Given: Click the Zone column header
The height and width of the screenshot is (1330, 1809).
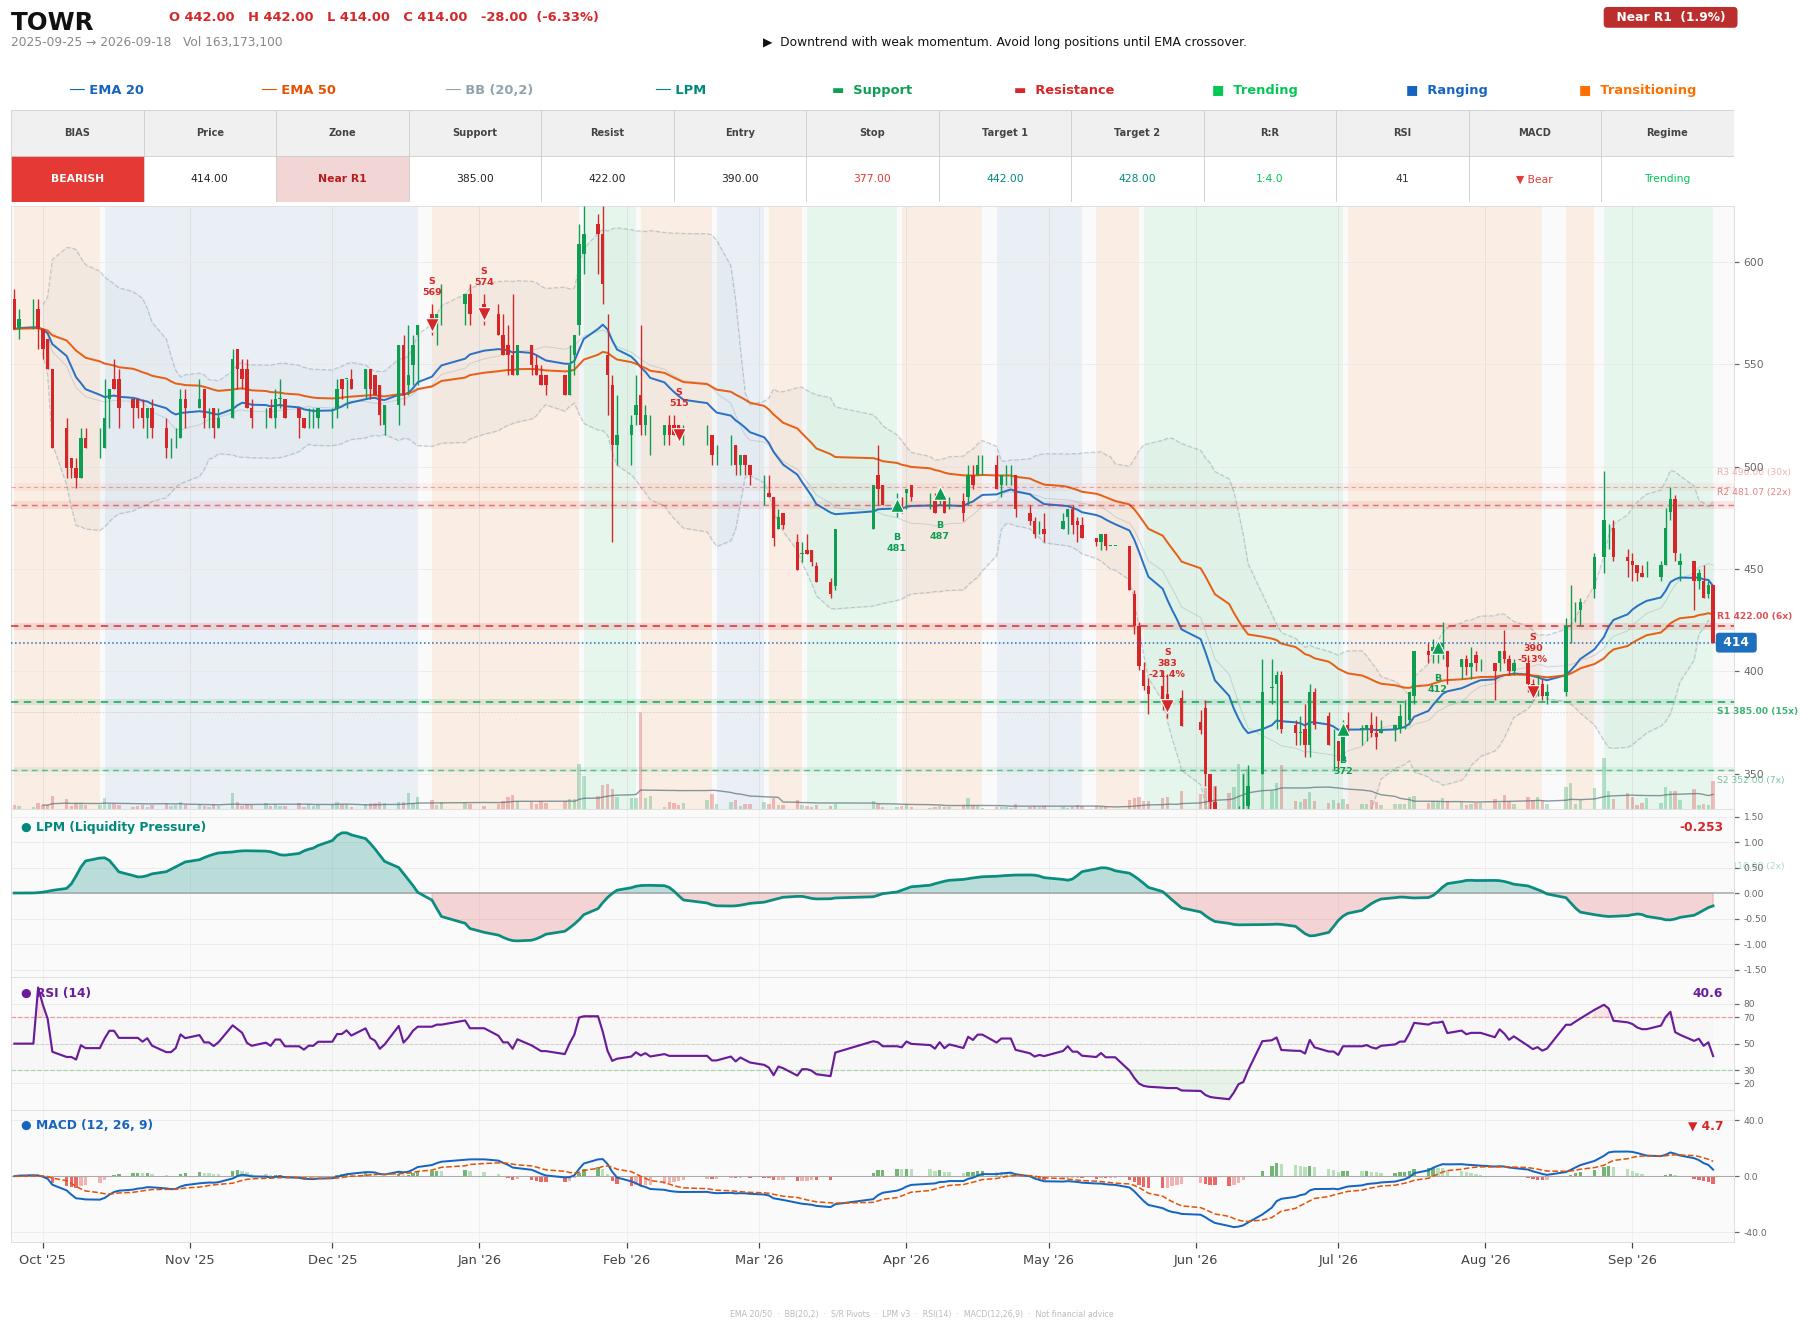Looking at the screenshot, I should pos(342,133).
